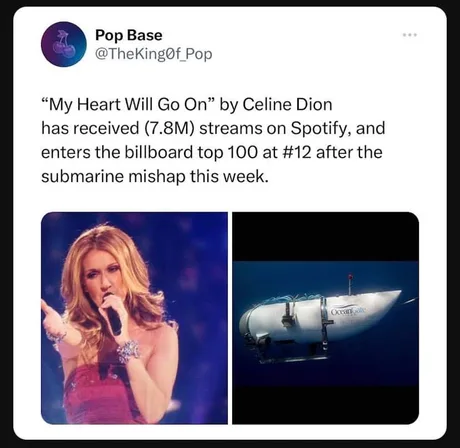This screenshot has height=448, width=460.
Task: Click the quoted "My Heart Will Go On" title
Action: pyautogui.click(x=128, y=105)
